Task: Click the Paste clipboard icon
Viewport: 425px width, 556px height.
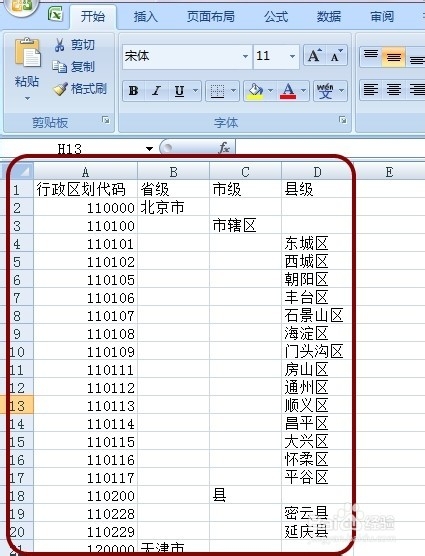Action: tap(27, 53)
